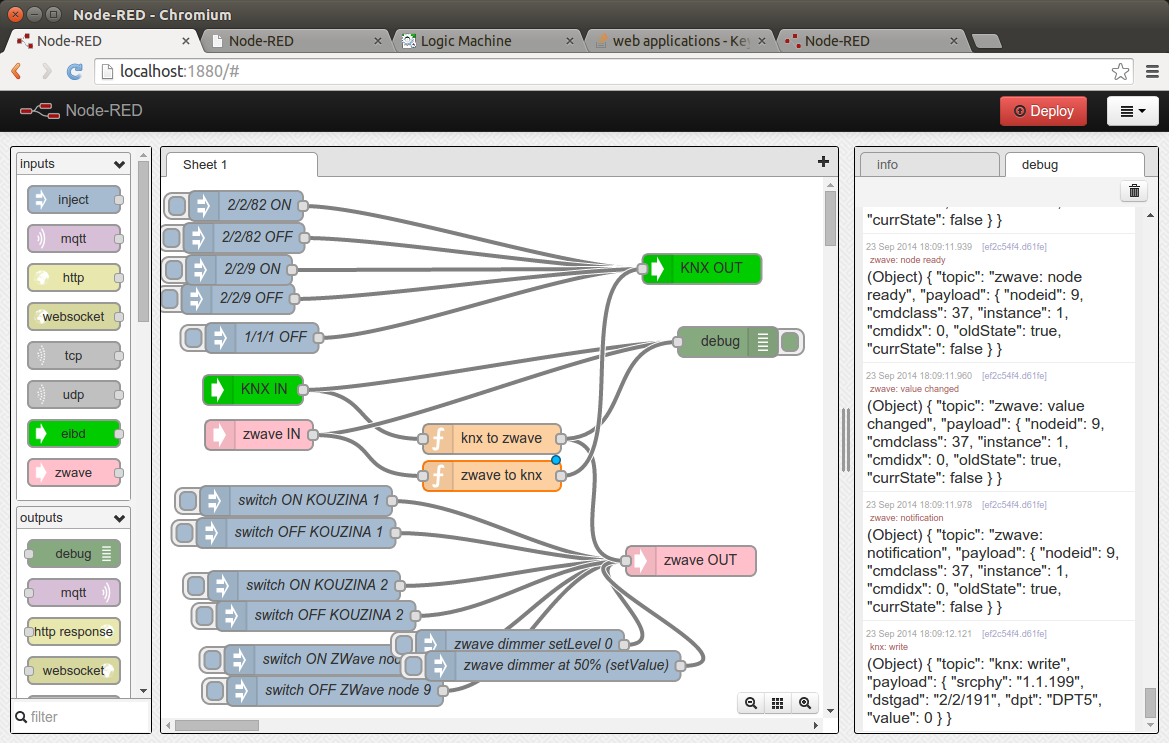Viewport: 1169px width, 743px height.
Task: Click the debug output node on canvas
Action: coord(728,342)
